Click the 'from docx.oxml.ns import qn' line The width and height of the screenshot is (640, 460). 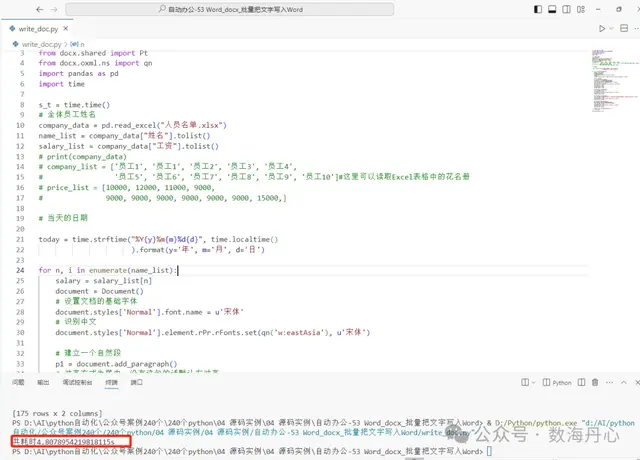96,63
